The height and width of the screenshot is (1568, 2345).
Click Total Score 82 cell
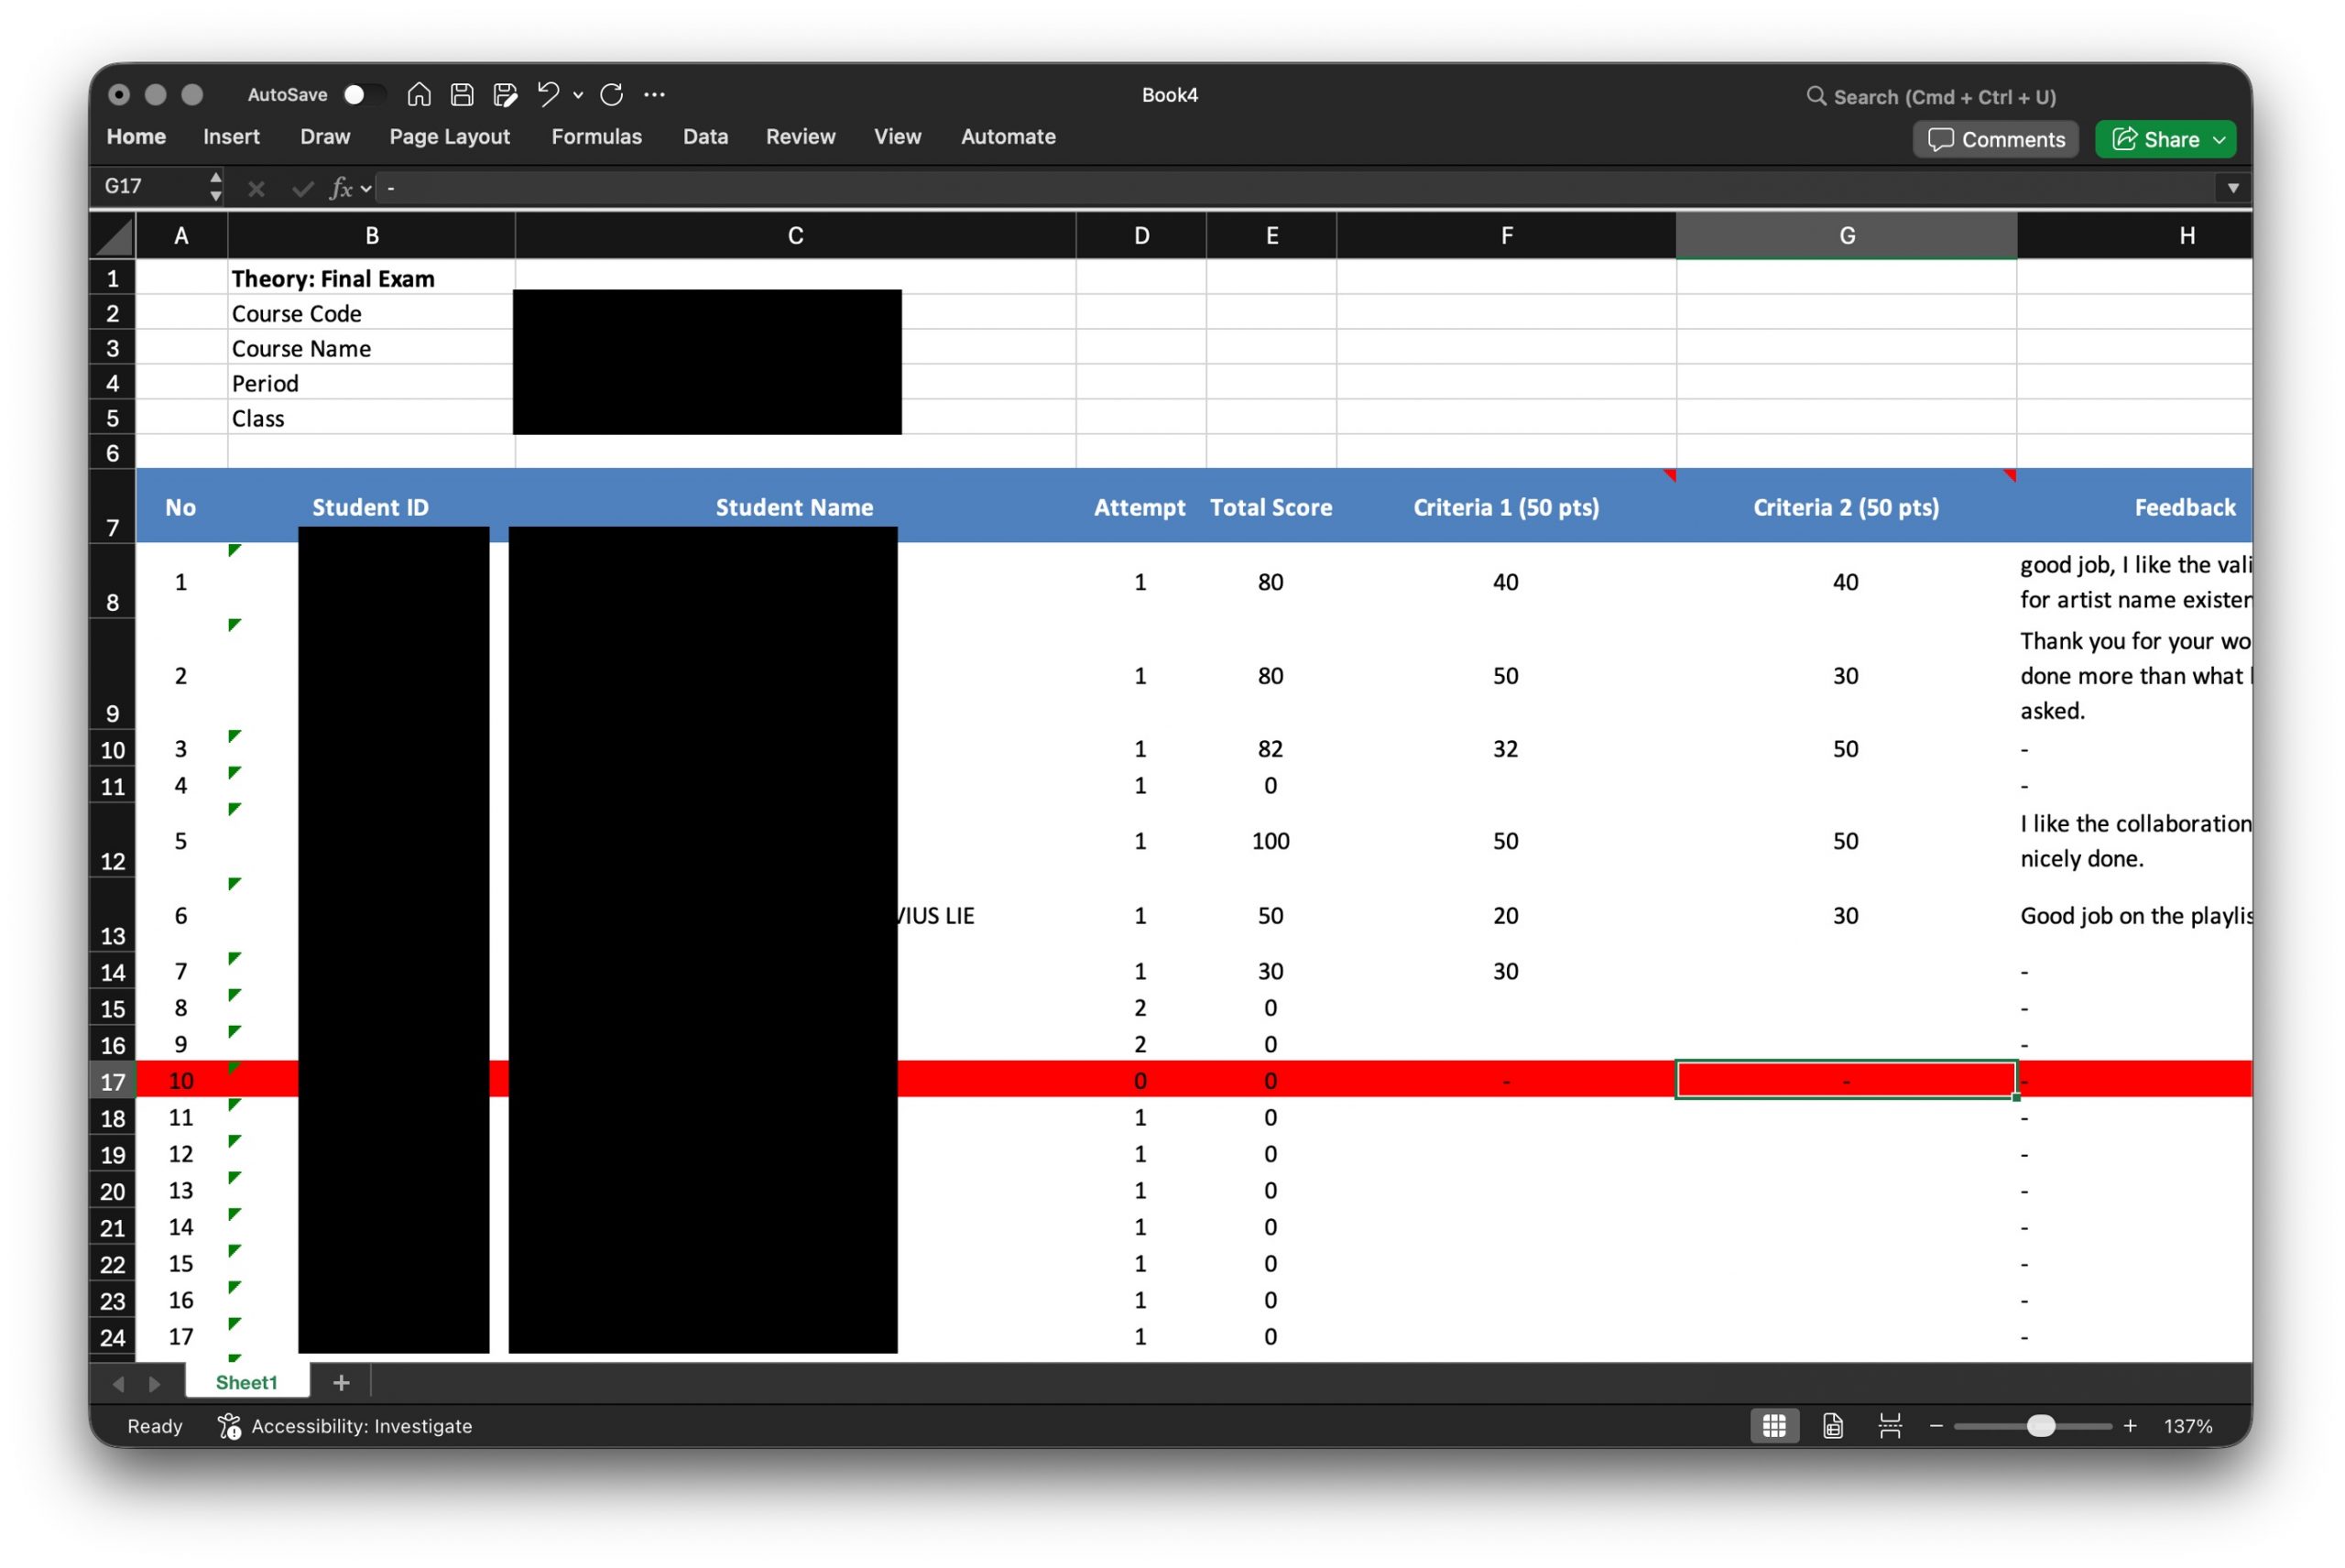(x=1270, y=749)
